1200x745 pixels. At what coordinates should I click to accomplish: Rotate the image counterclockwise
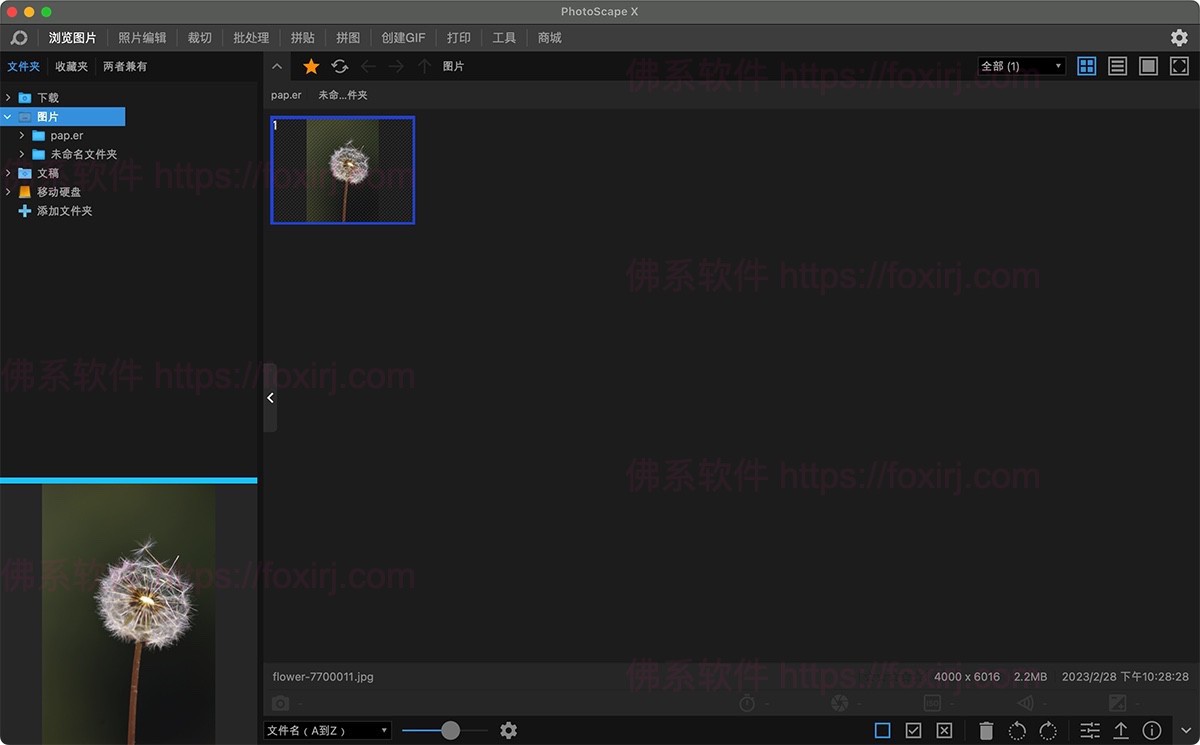pos(1016,730)
